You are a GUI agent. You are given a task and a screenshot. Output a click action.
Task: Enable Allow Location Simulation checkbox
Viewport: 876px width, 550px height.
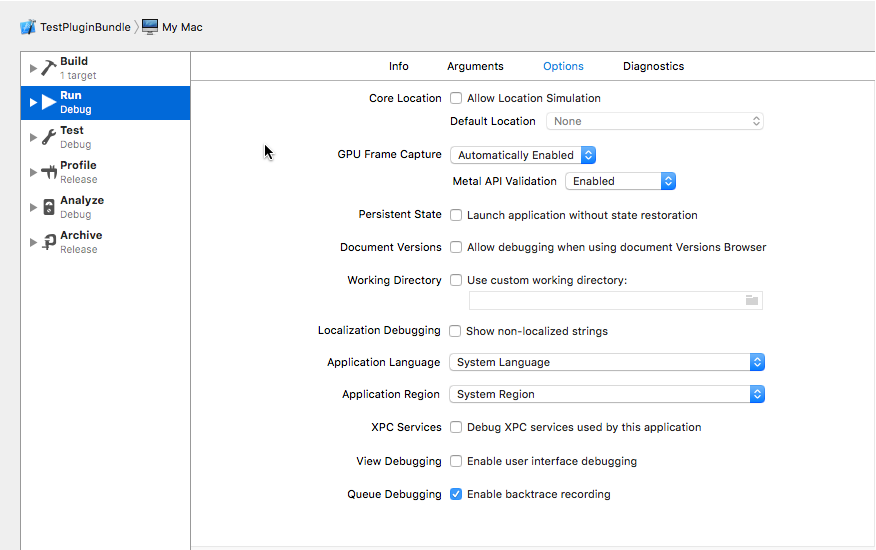[456, 98]
